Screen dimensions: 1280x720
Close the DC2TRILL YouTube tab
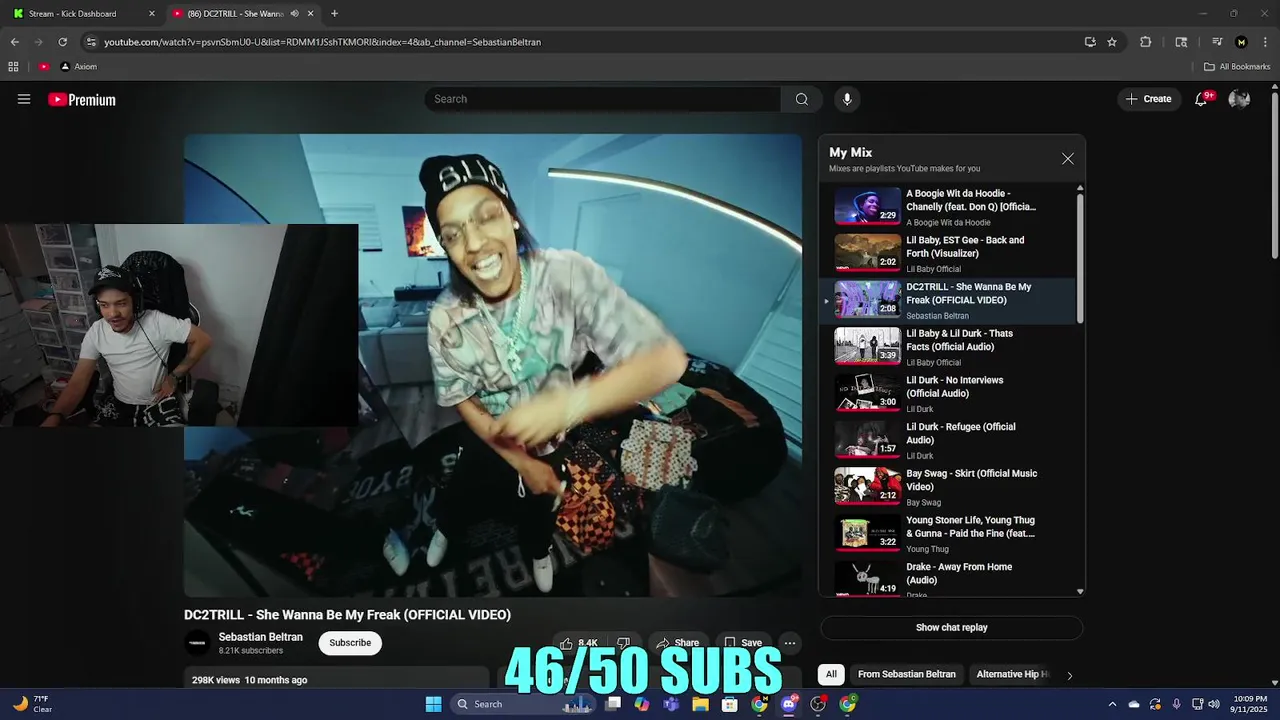coord(310,14)
